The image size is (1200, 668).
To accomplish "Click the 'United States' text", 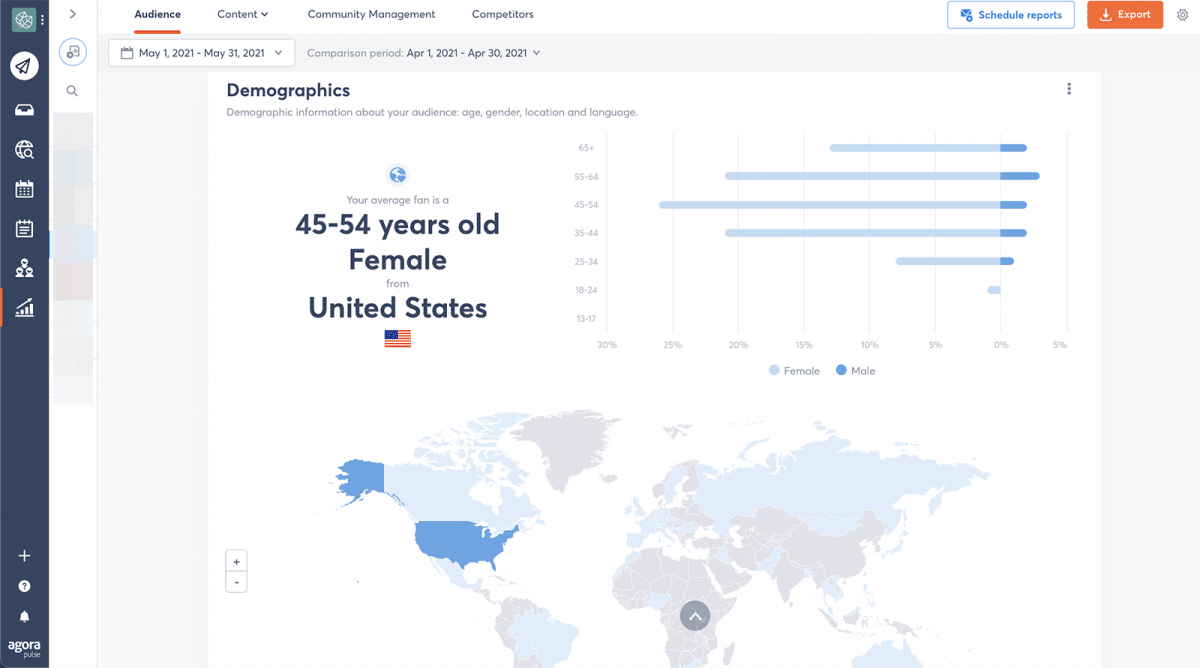I will pyautogui.click(x=397, y=307).
